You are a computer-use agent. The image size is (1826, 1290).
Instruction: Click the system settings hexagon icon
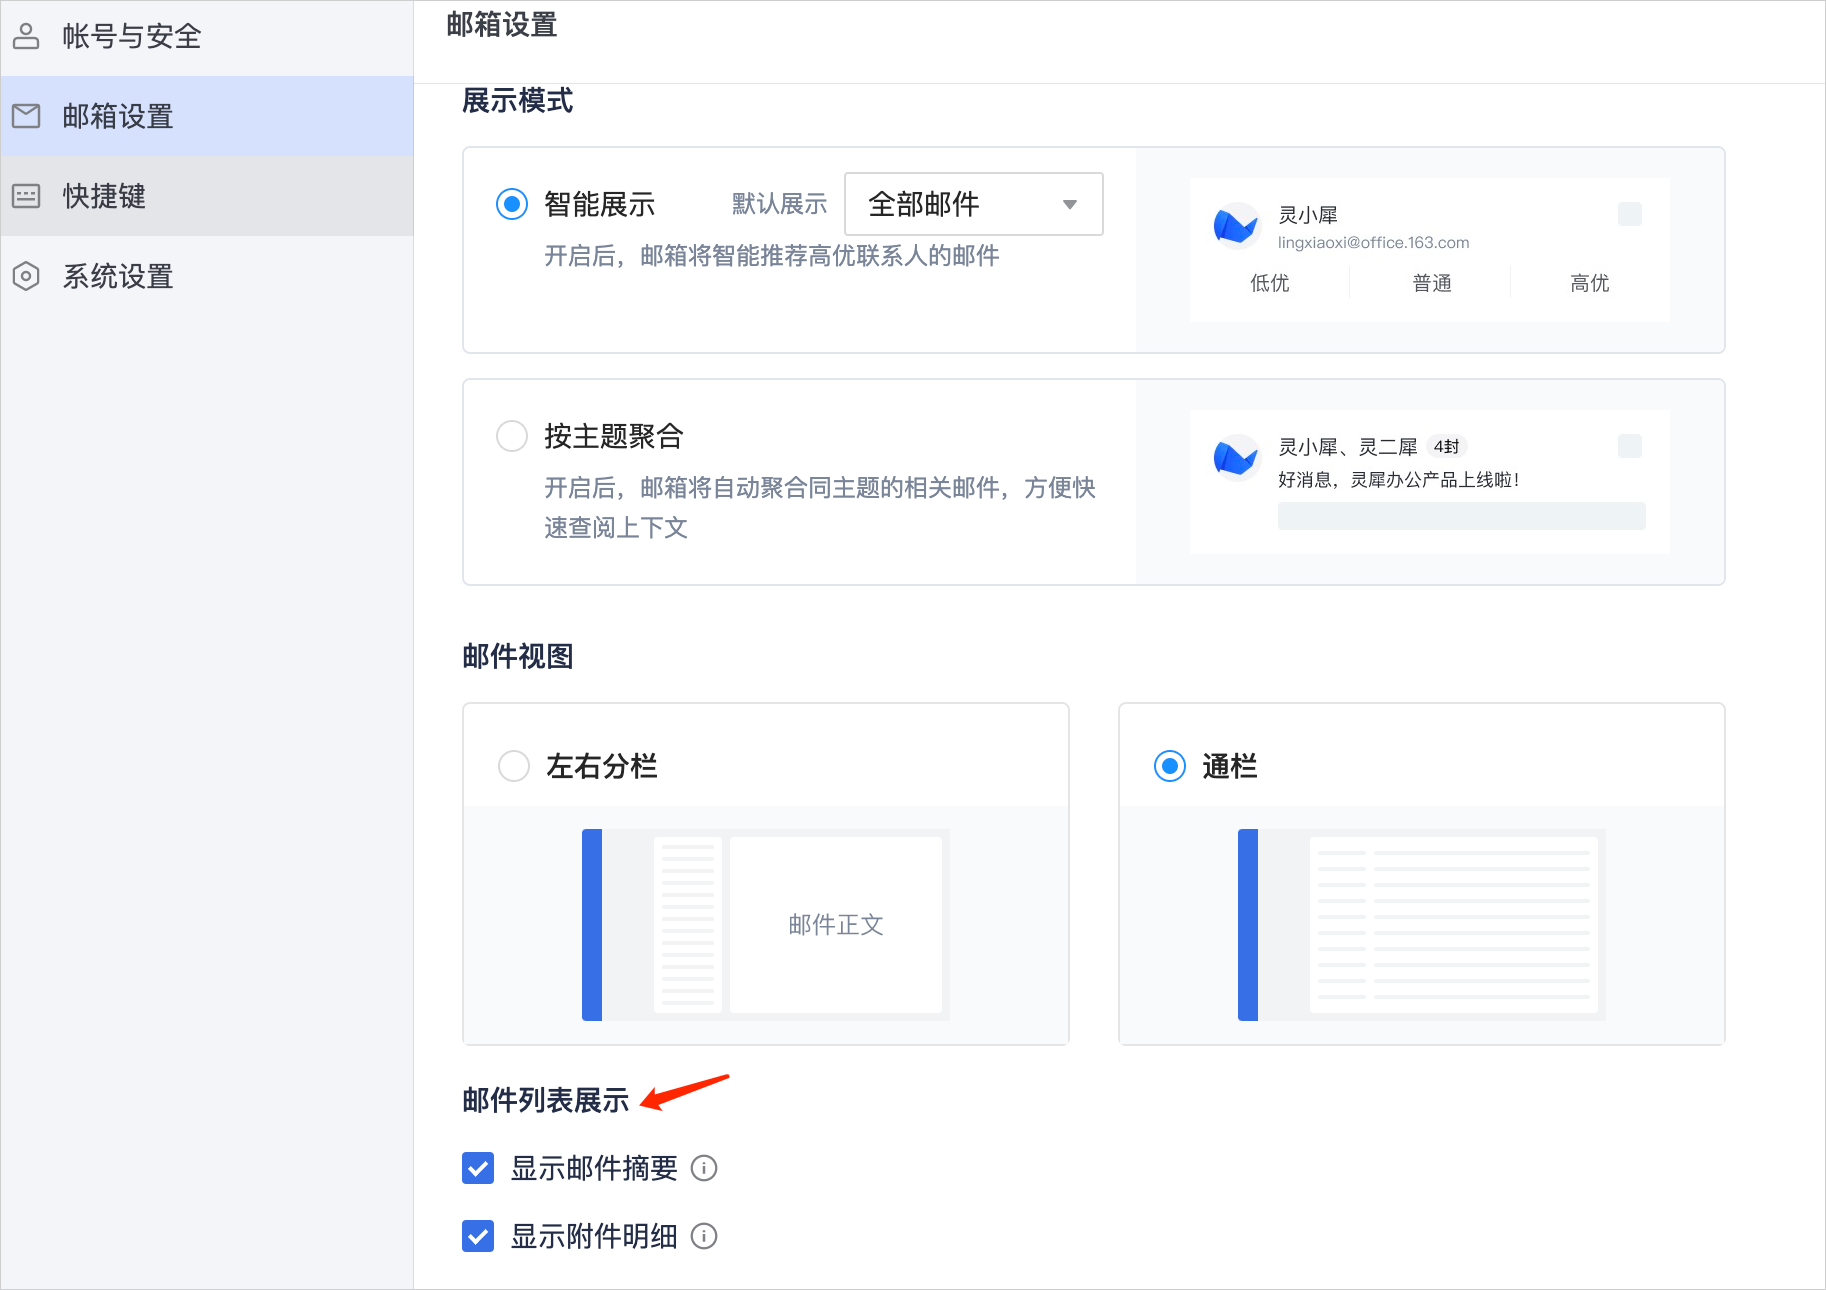[x=26, y=276]
